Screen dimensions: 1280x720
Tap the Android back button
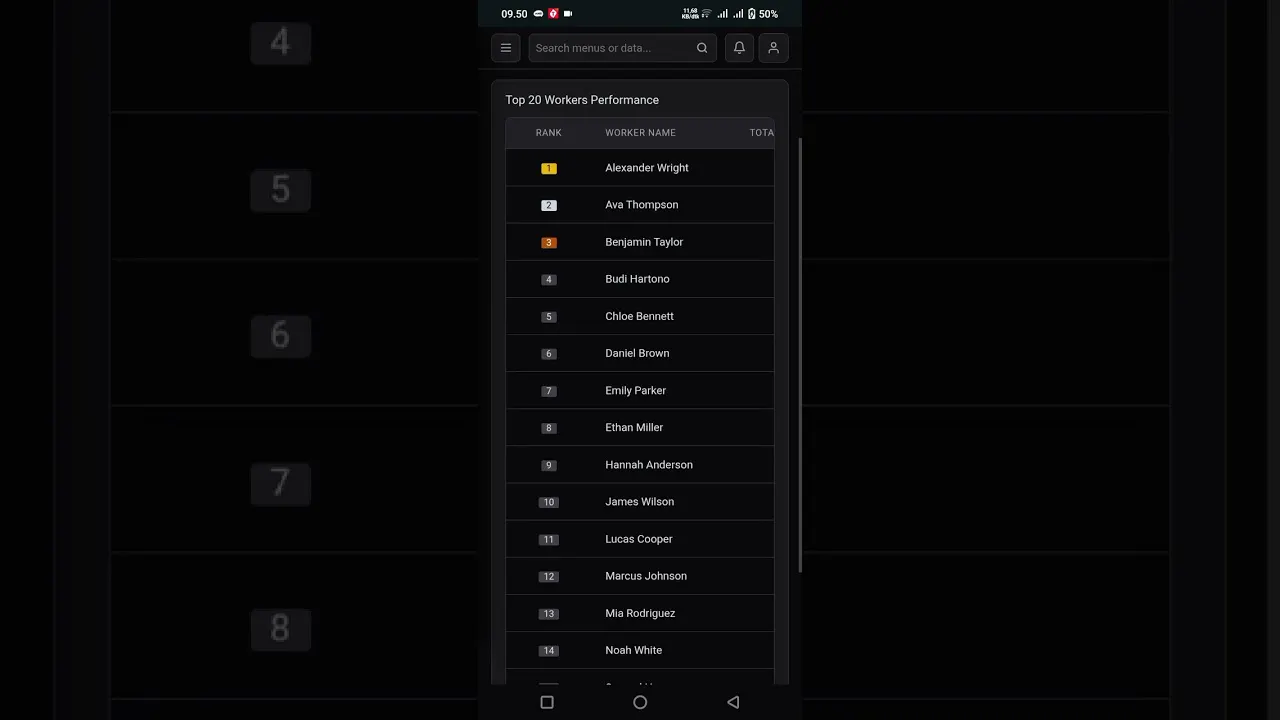(733, 703)
